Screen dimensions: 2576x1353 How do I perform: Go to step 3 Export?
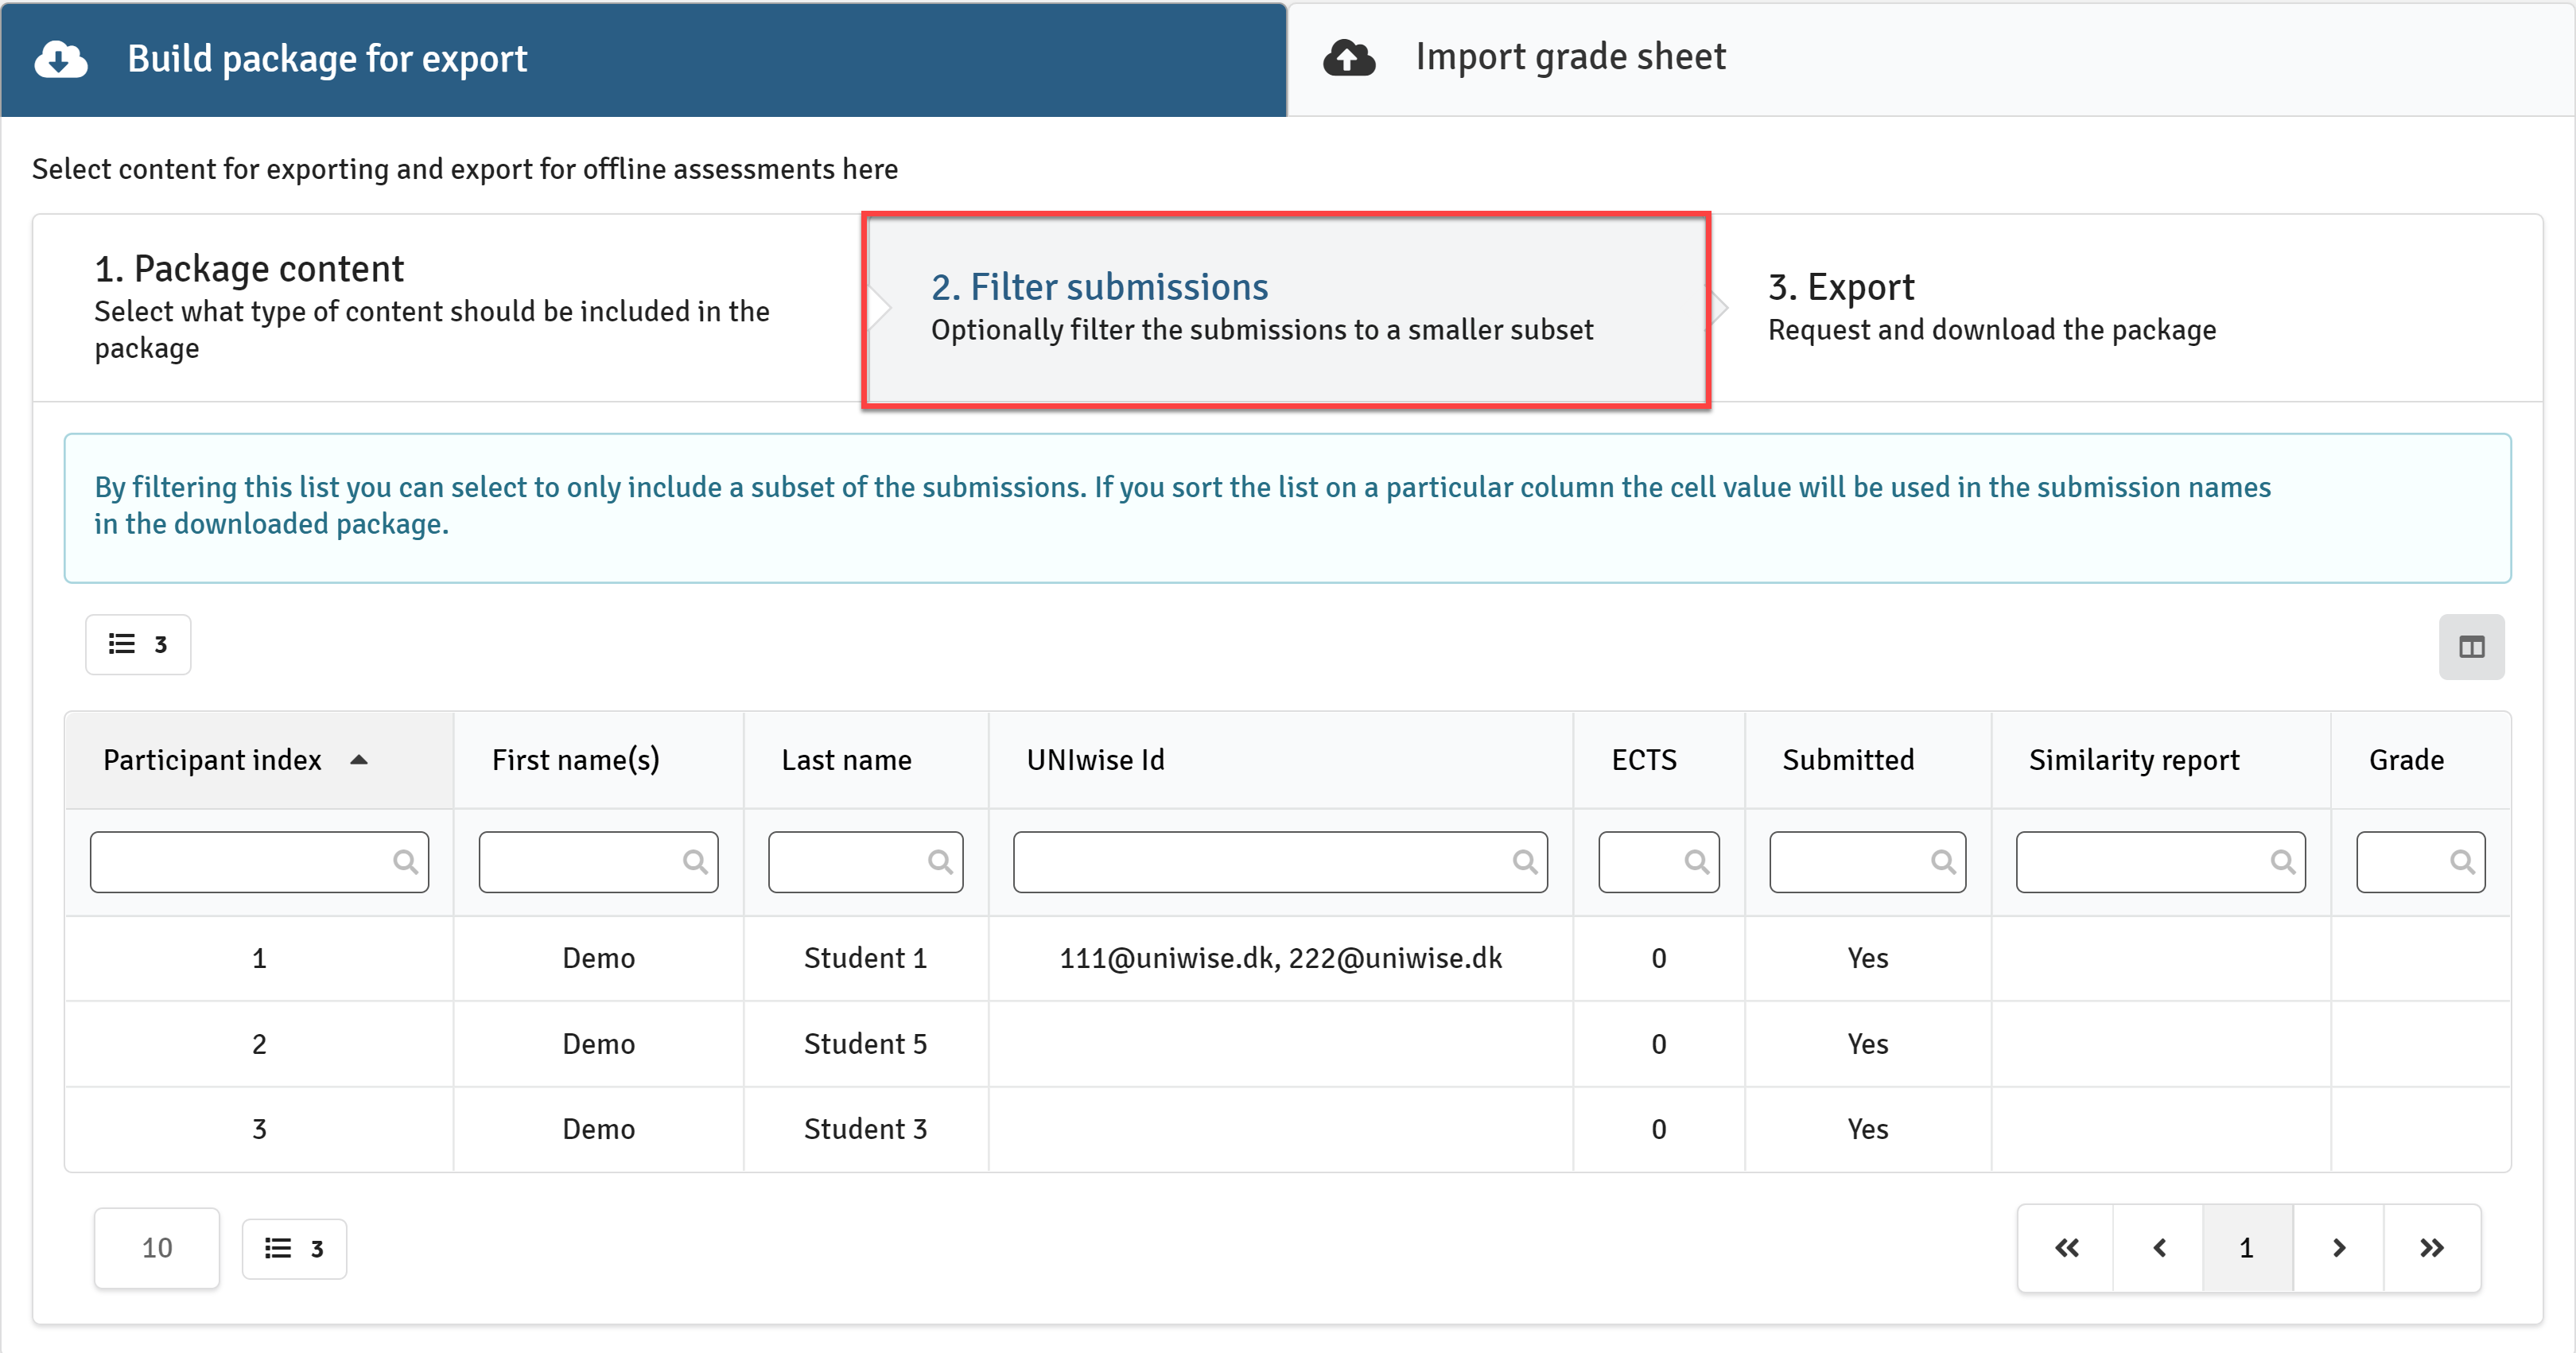(x=2124, y=308)
